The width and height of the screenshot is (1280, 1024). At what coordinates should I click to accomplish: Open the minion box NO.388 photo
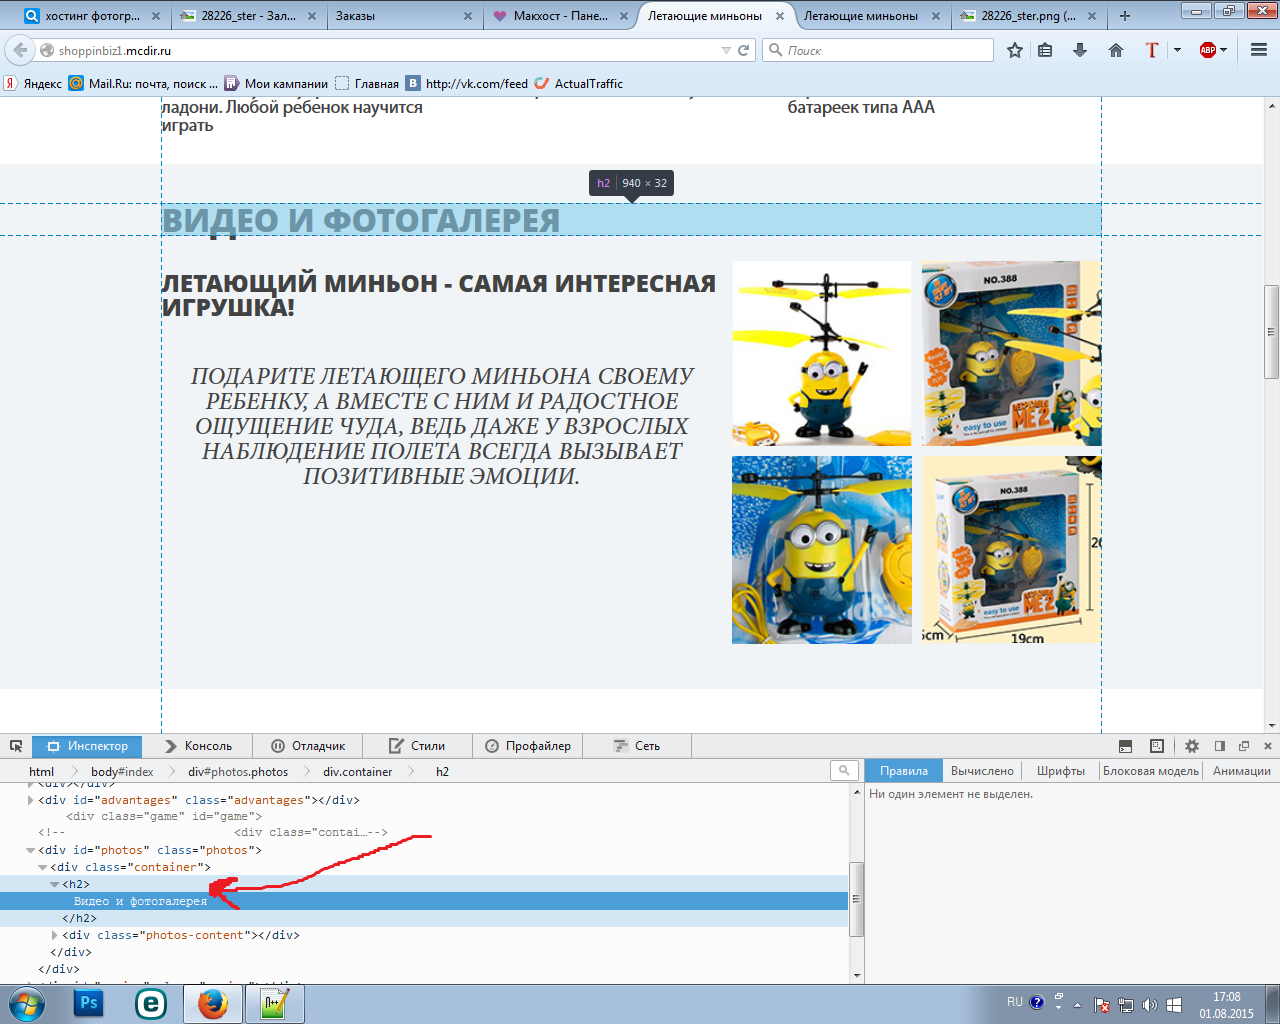point(1011,354)
